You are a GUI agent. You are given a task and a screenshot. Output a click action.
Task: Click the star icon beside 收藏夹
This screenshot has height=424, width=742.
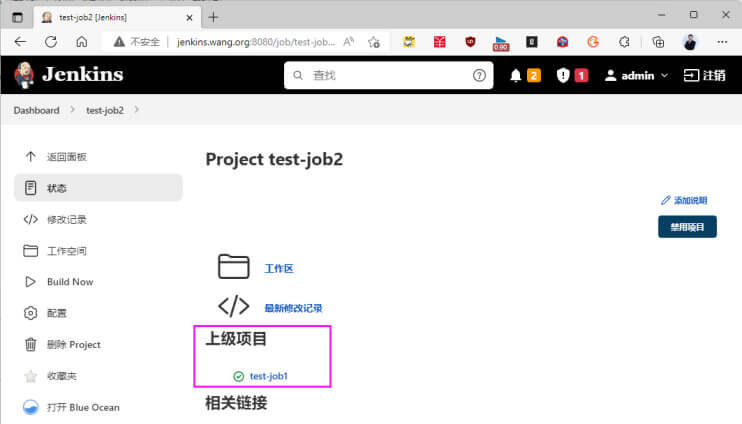coord(31,376)
